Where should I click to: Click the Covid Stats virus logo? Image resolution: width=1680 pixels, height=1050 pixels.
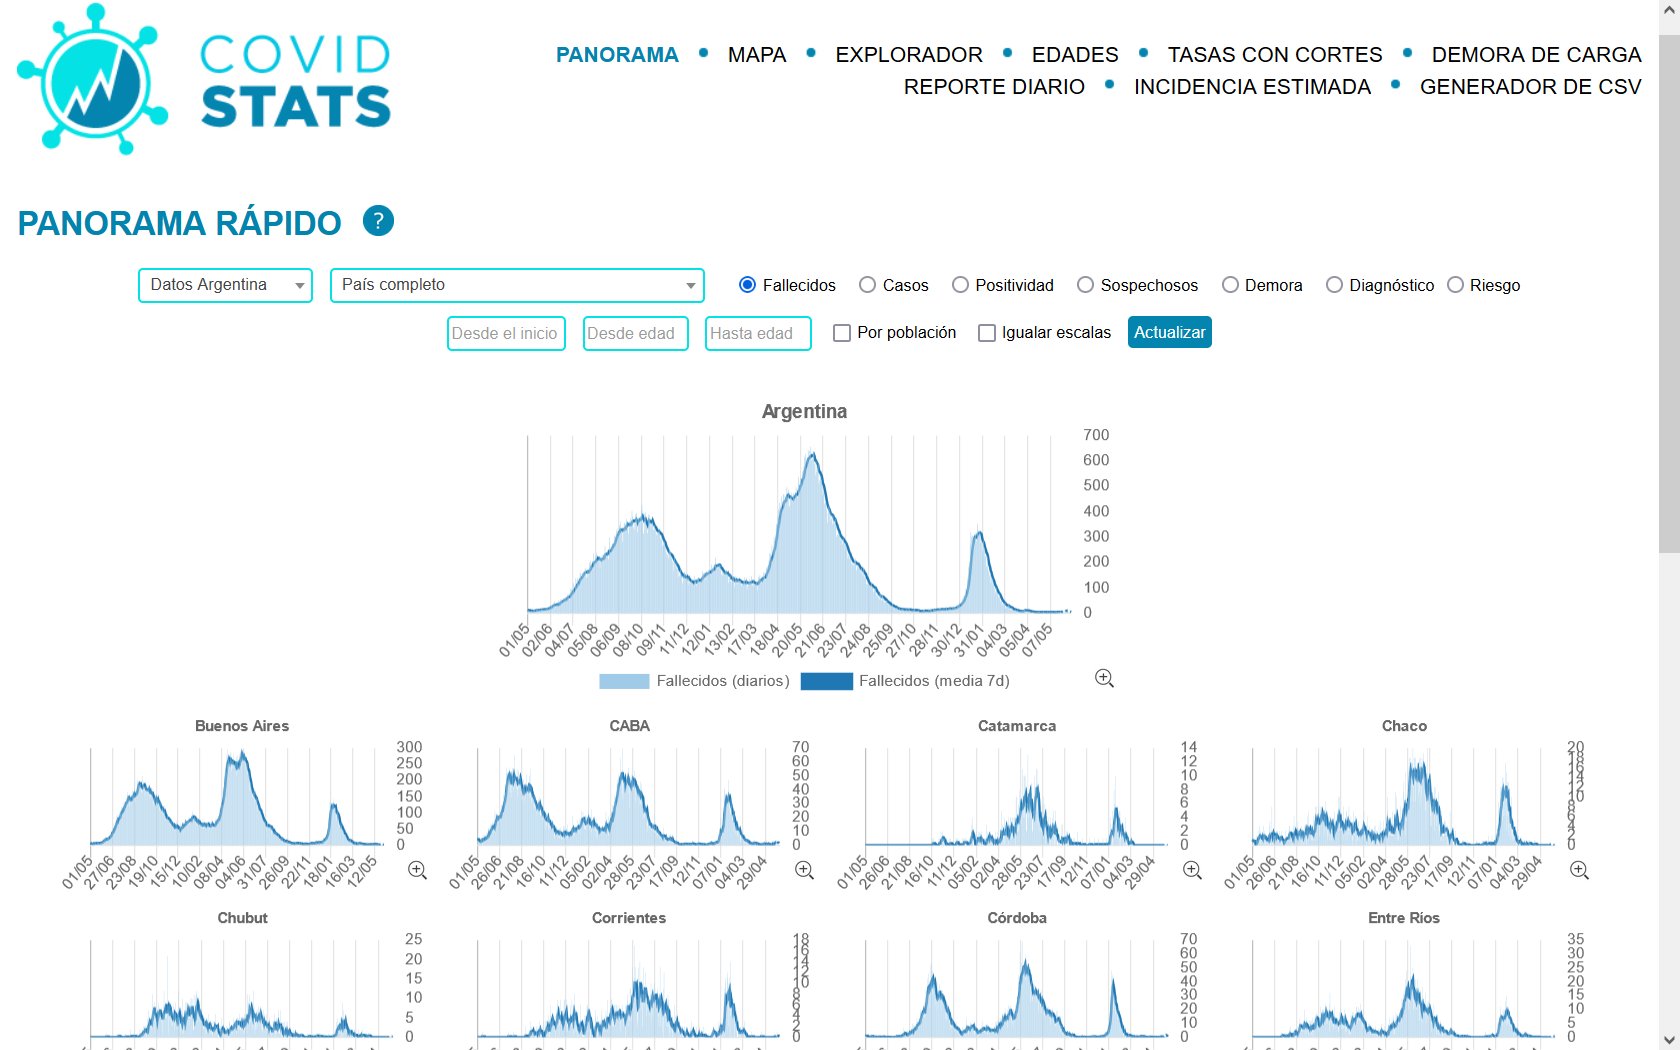[x=93, y=80]
